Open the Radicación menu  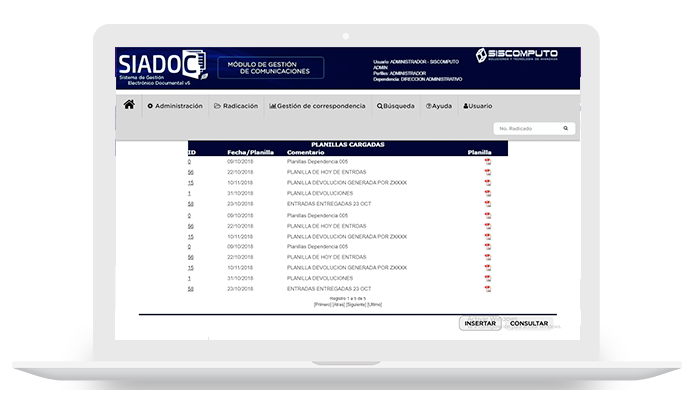coord(236,106)
